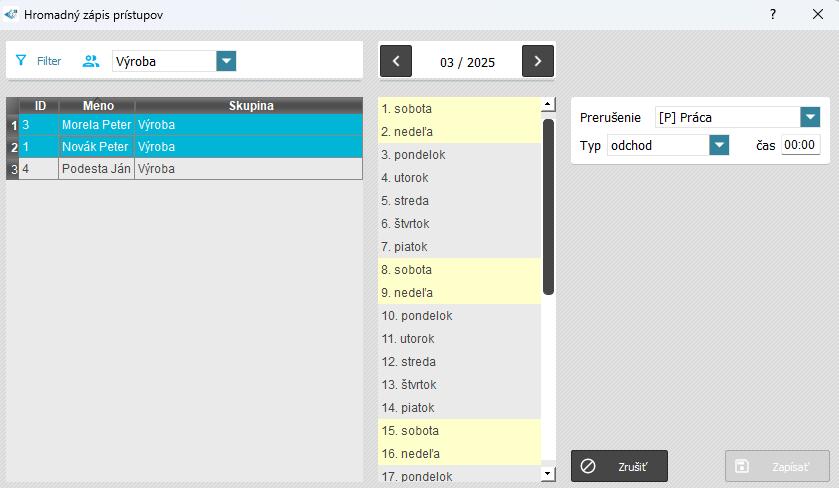
Task: Sort by Meno column header
Action: (97, 105)
